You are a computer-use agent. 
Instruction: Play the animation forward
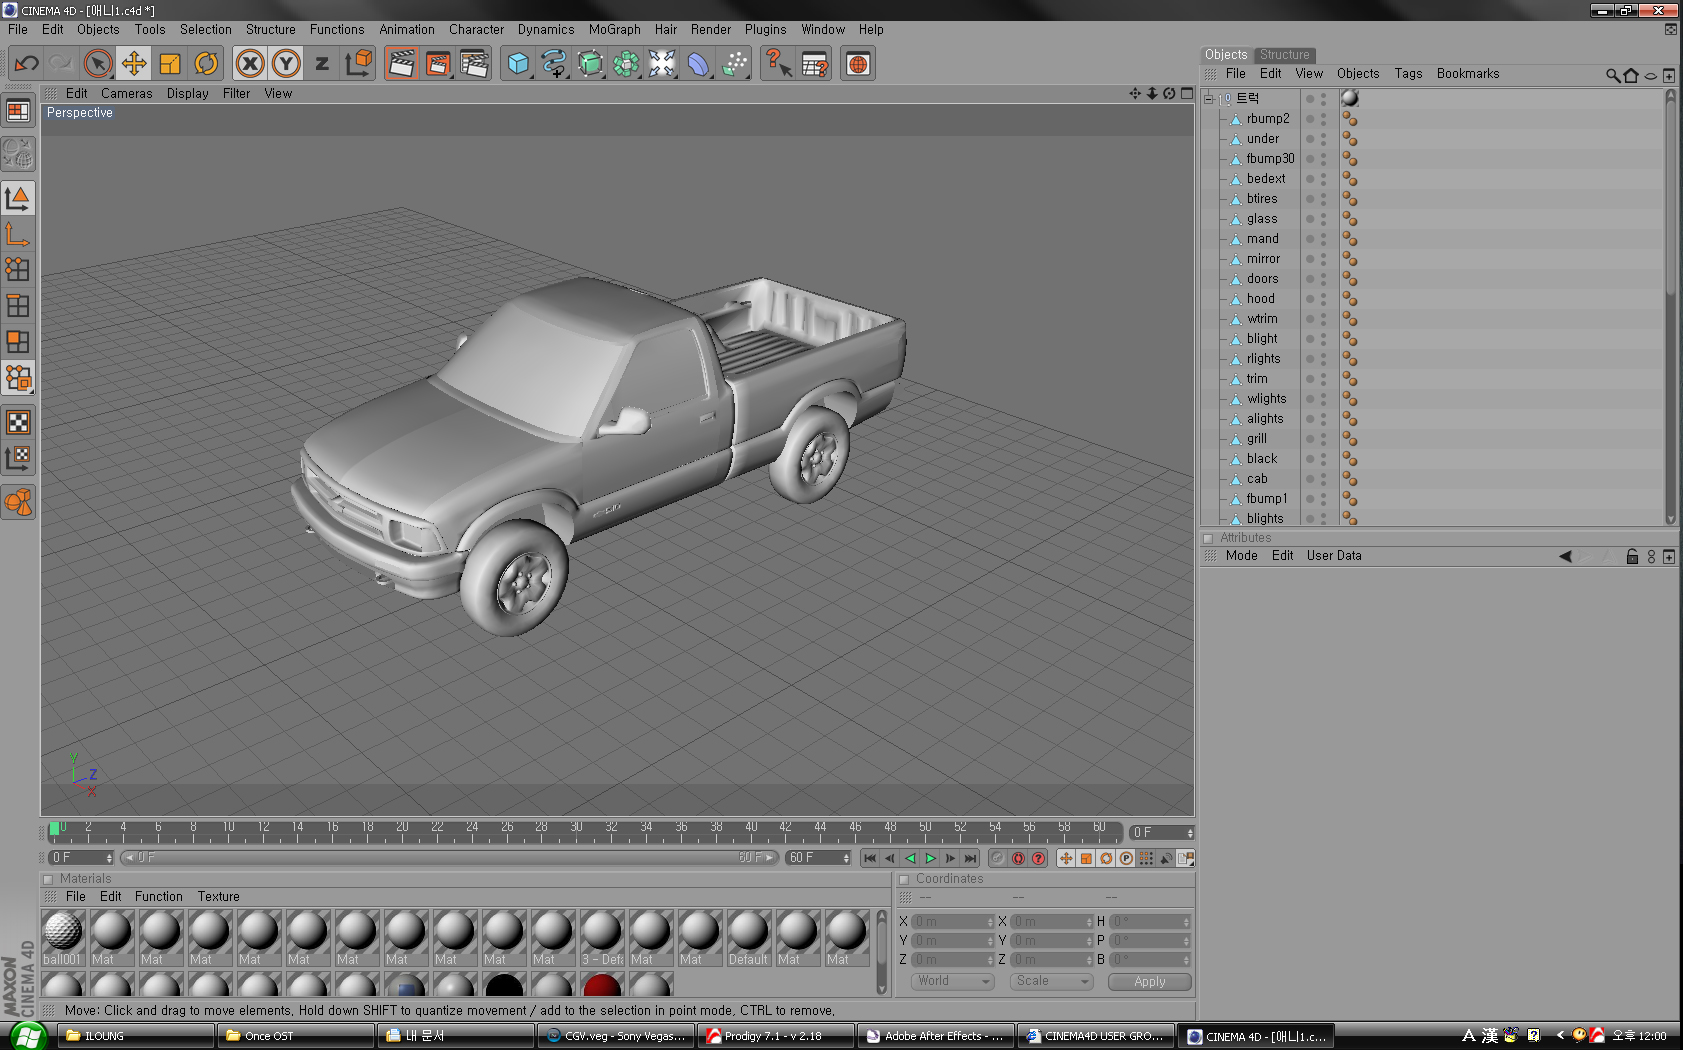(x=930, y=858)
